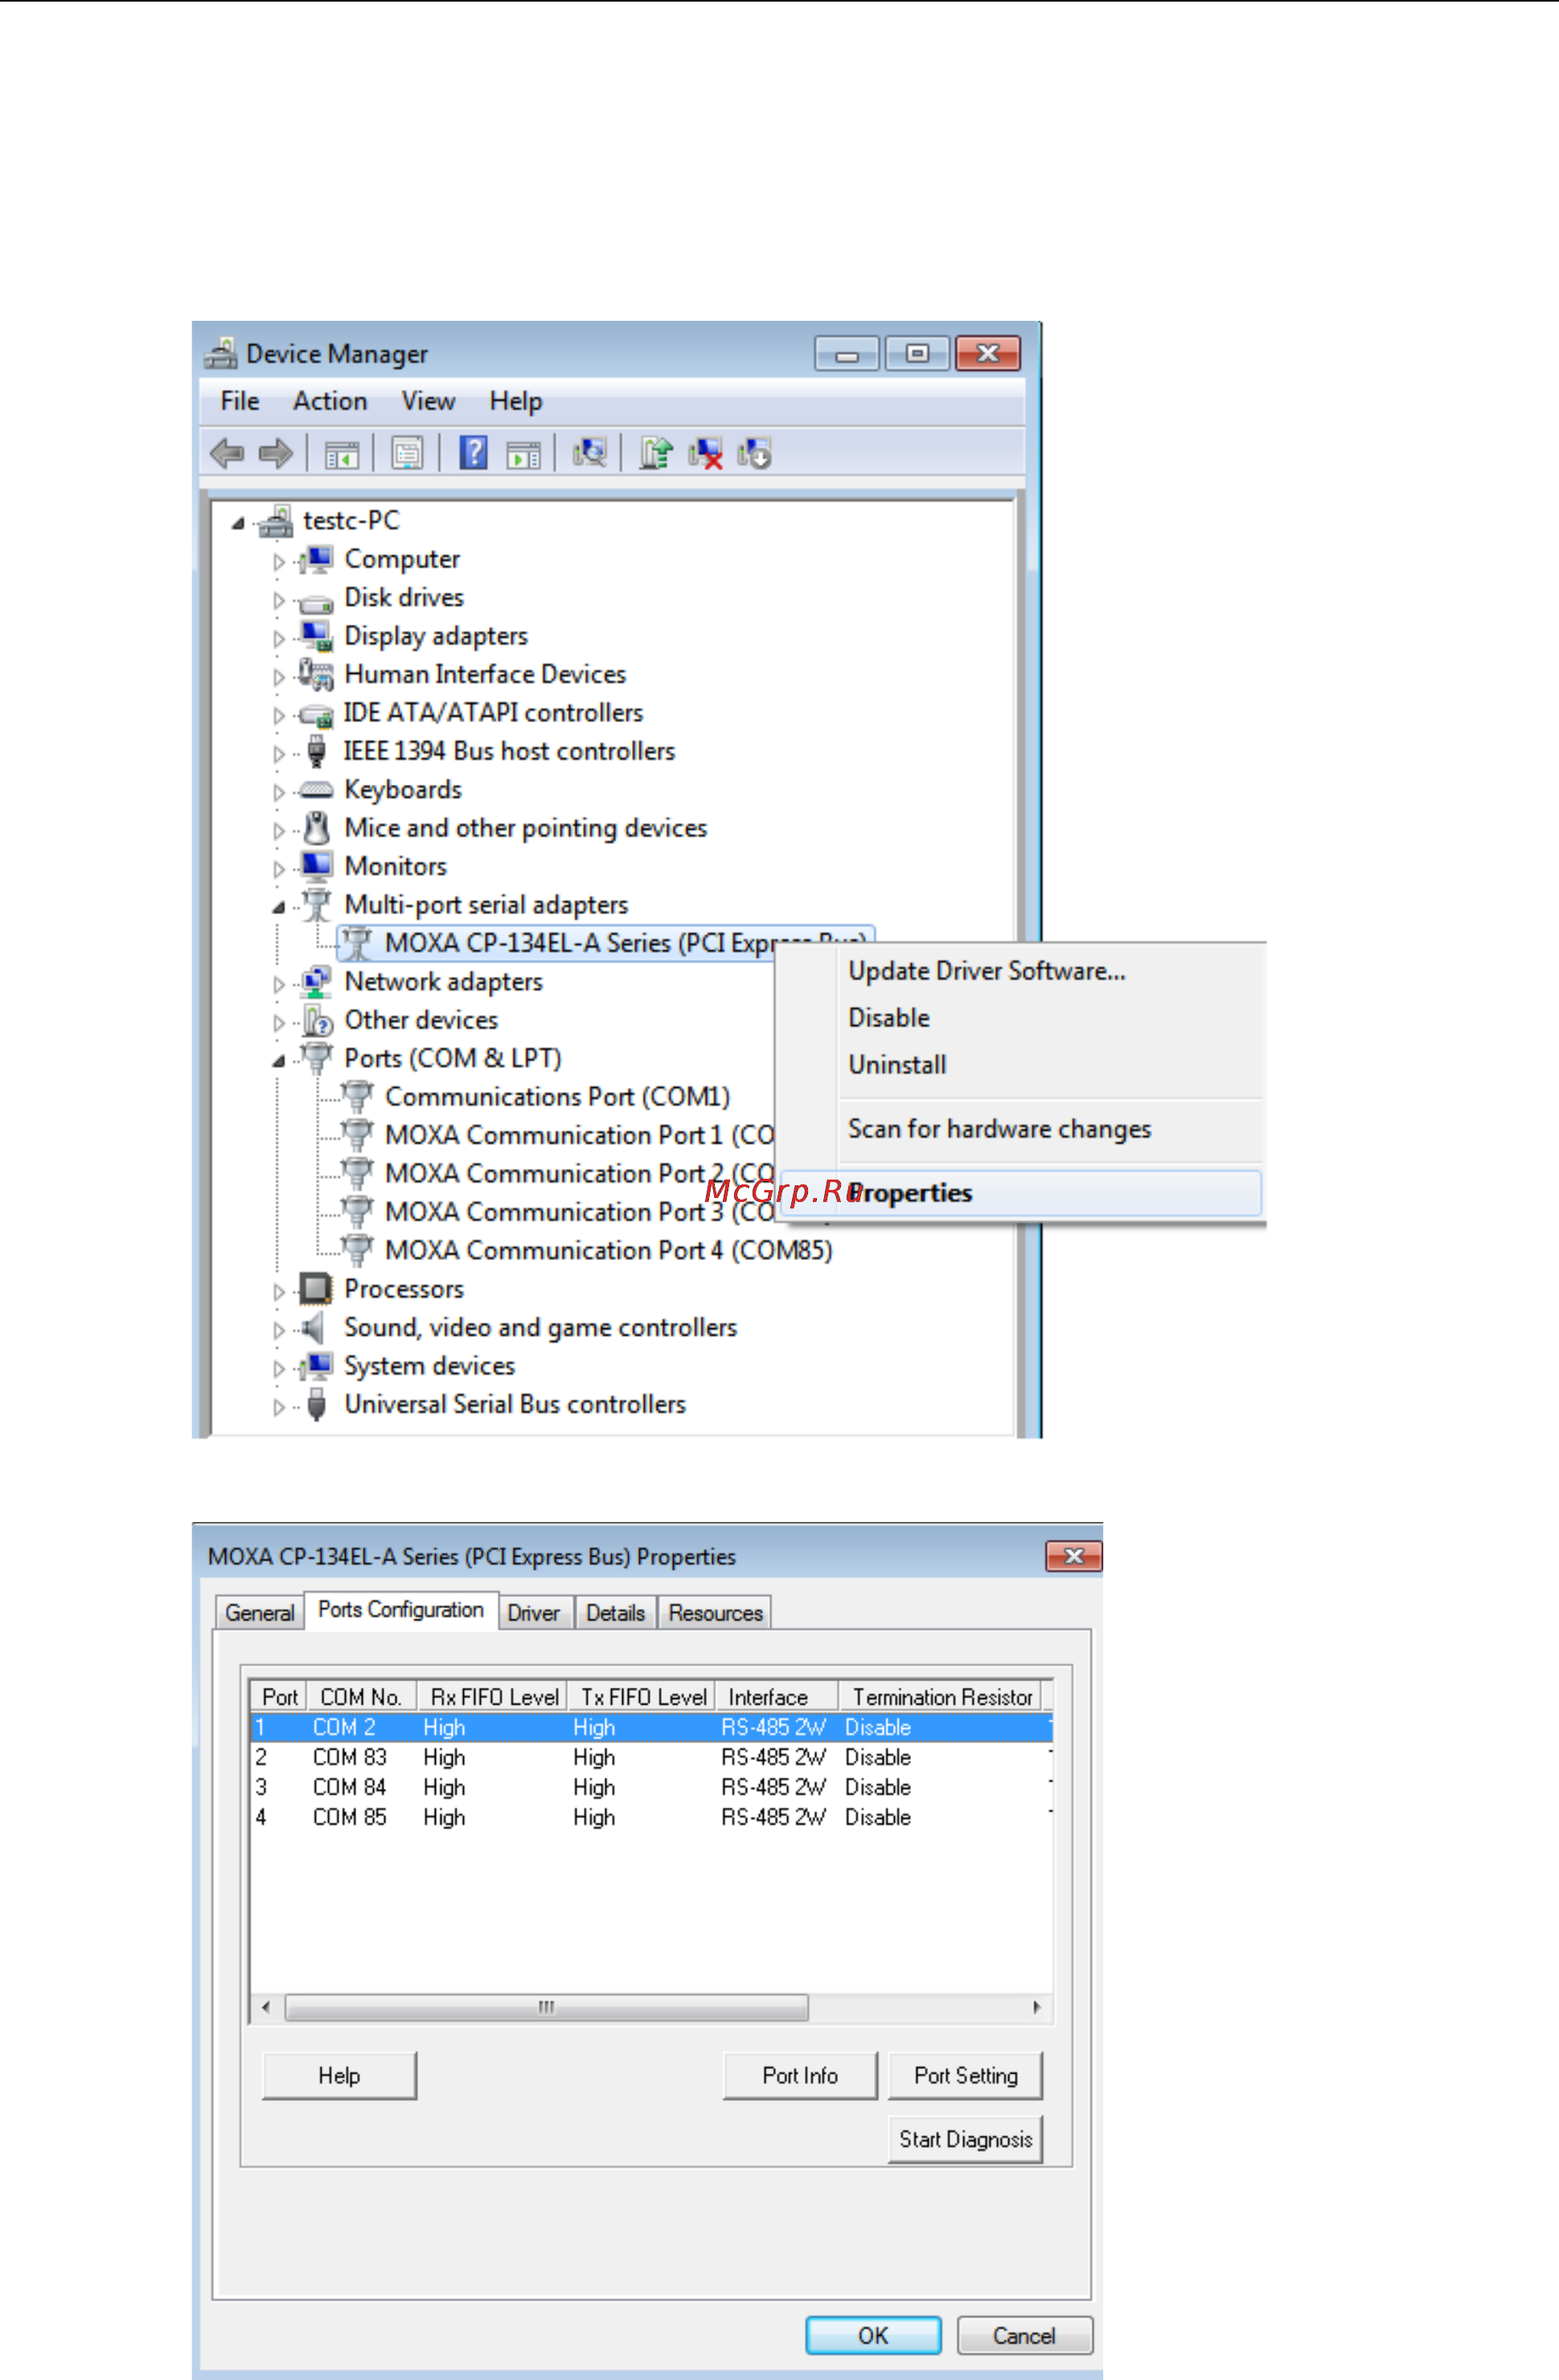Click the Disable toolbar icon with down arrow
The width and height of the screenshot is (1559, 2380).
coord(754,454)
